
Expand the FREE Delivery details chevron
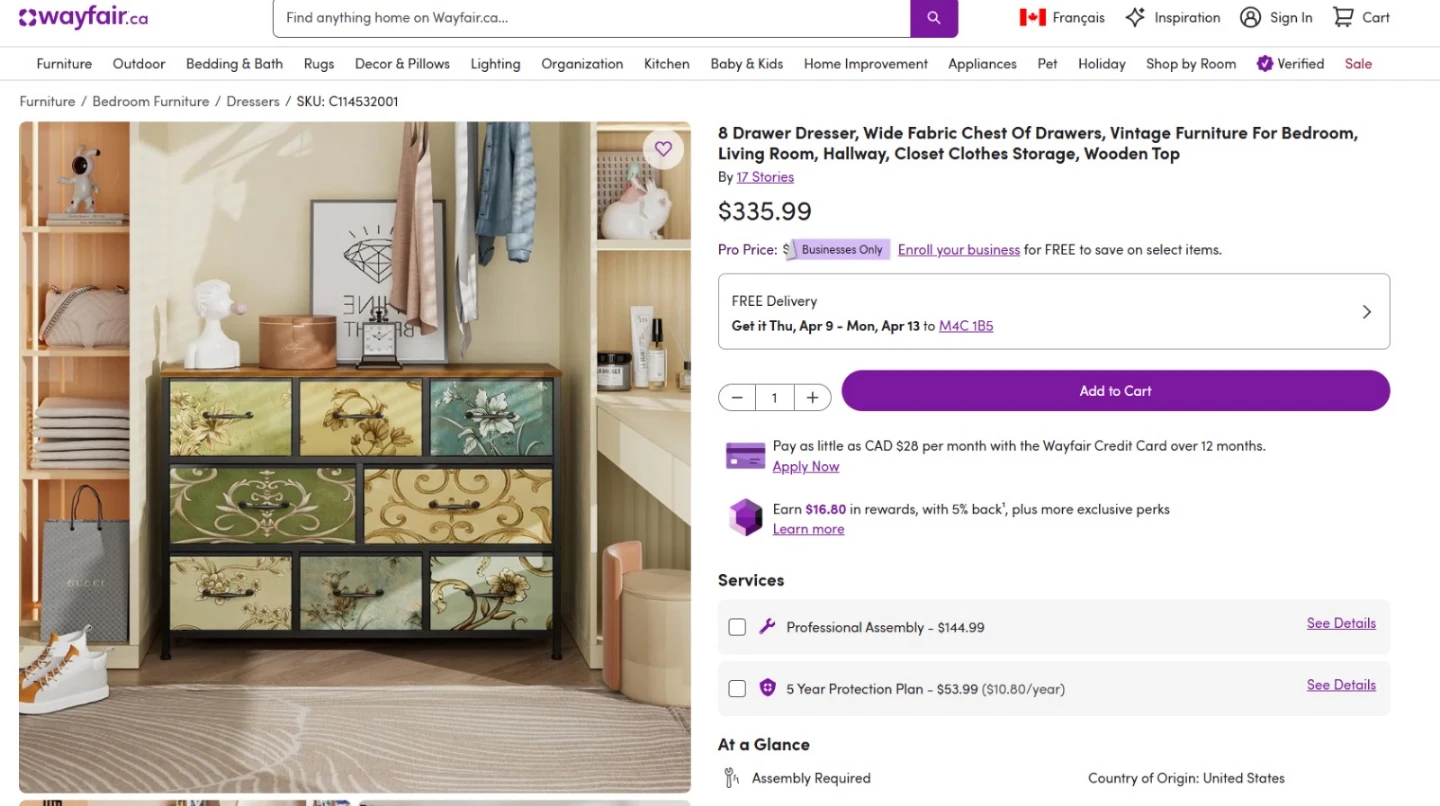click(x=1366, y=312)
